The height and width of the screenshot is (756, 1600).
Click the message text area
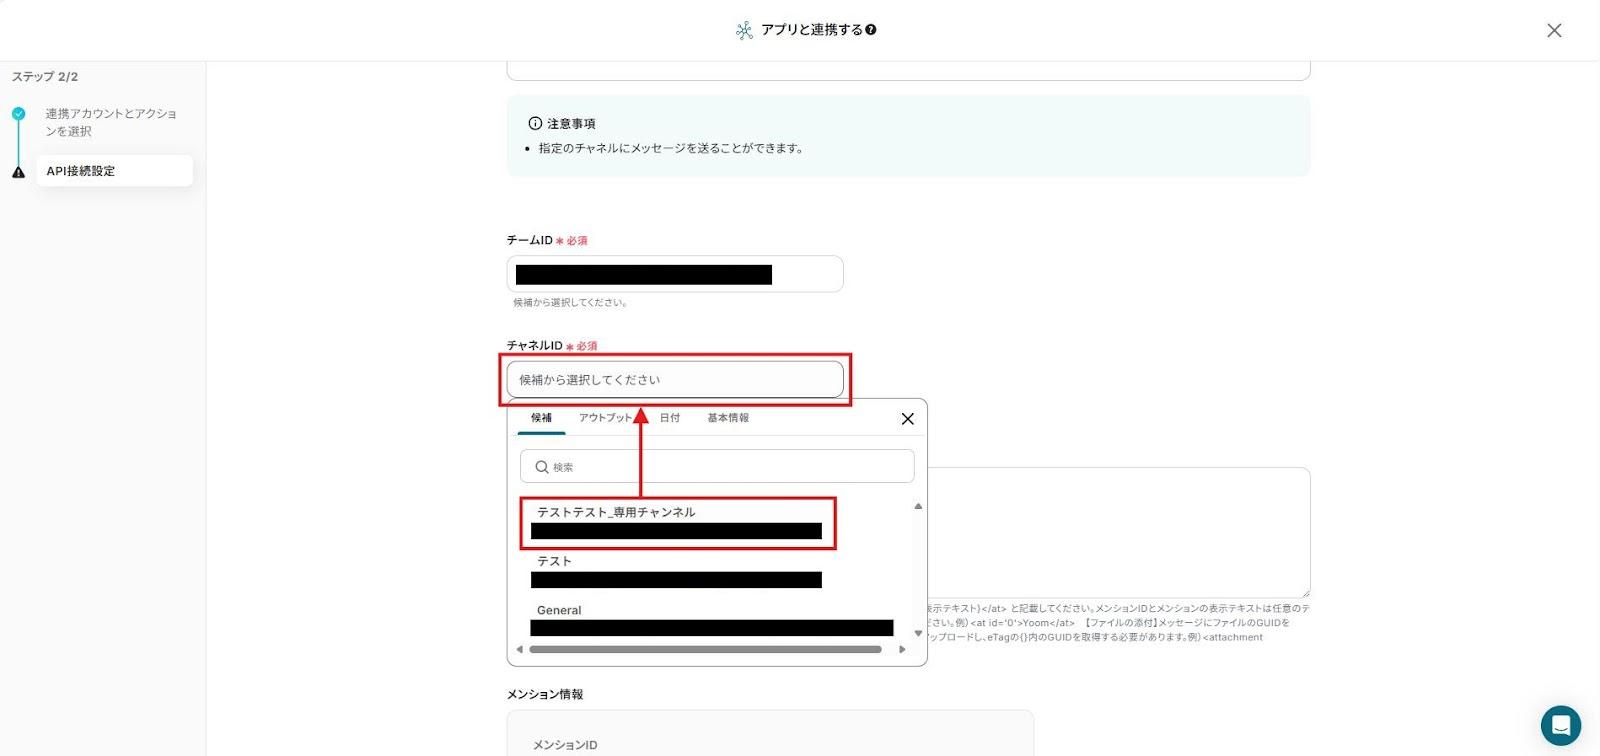(x=1118, y=532)
